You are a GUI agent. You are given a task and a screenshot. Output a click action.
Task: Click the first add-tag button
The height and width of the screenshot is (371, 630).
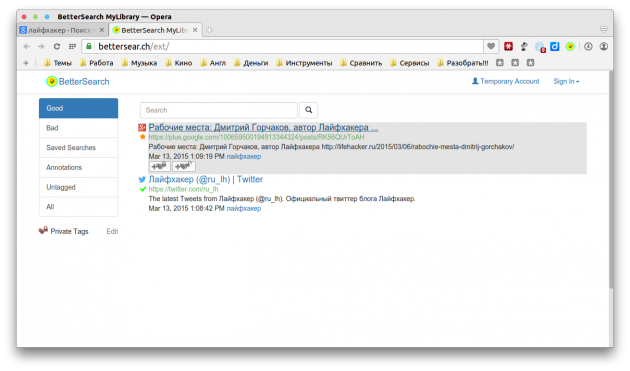click(160, 166)
